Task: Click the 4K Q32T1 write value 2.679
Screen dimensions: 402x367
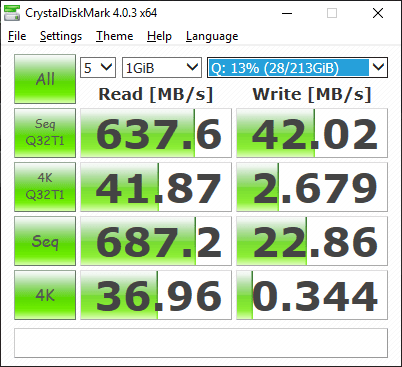Action: [312, 187]
